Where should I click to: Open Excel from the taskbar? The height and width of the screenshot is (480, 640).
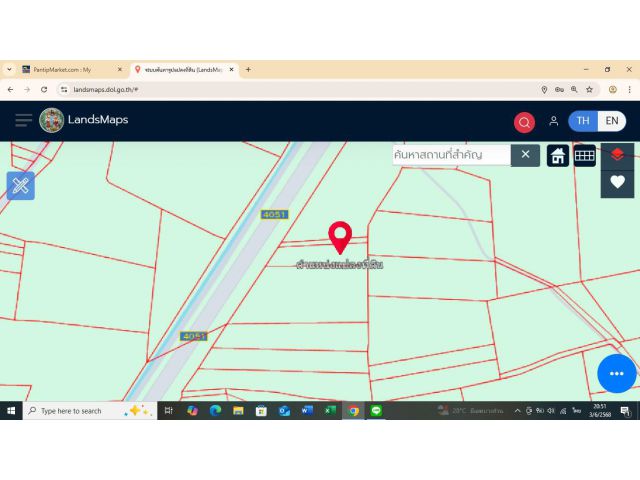pyautogui.click(x=330, y=411)
